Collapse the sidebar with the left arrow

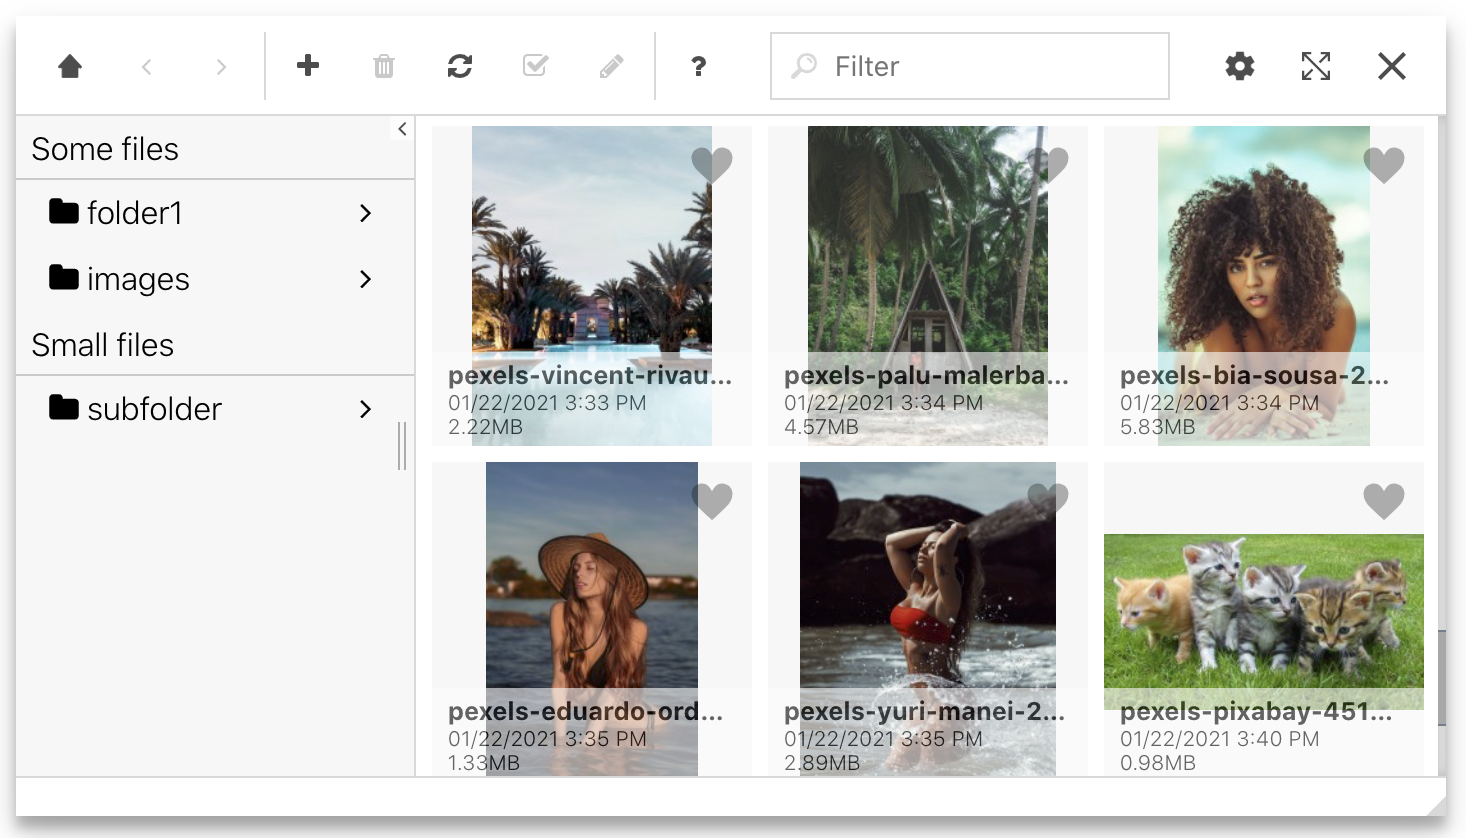pos(402,129)
